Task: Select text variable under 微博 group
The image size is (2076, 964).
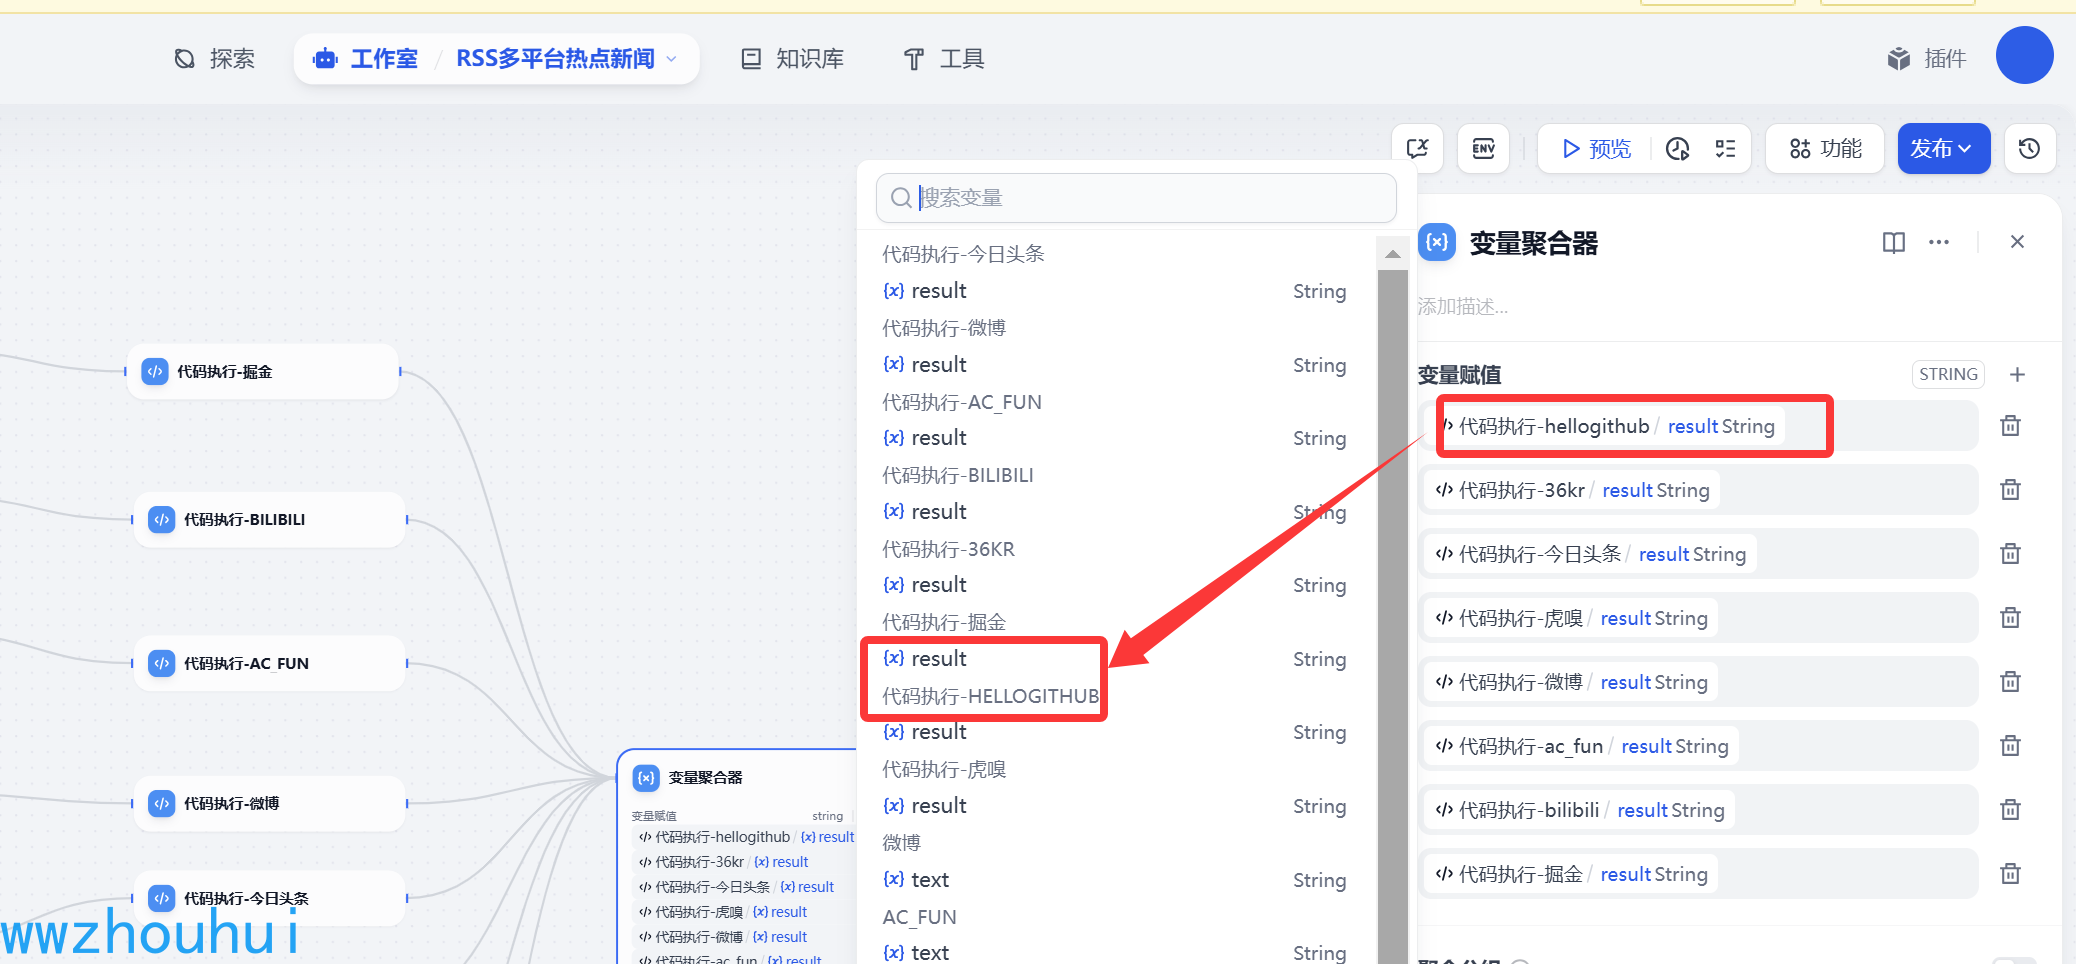Action: [1114, 880]
